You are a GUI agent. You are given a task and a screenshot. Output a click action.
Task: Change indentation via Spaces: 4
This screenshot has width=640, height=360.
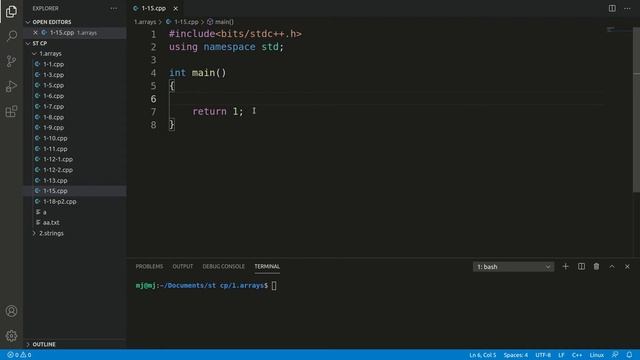coord(516,355)
